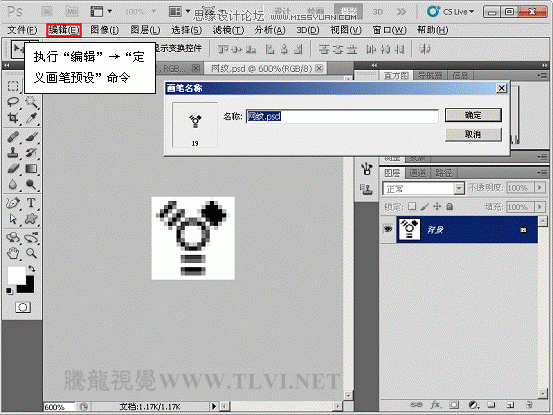553x415 pixels.
Task: Select the History Brush tool
Action: (x=31, y=153)
